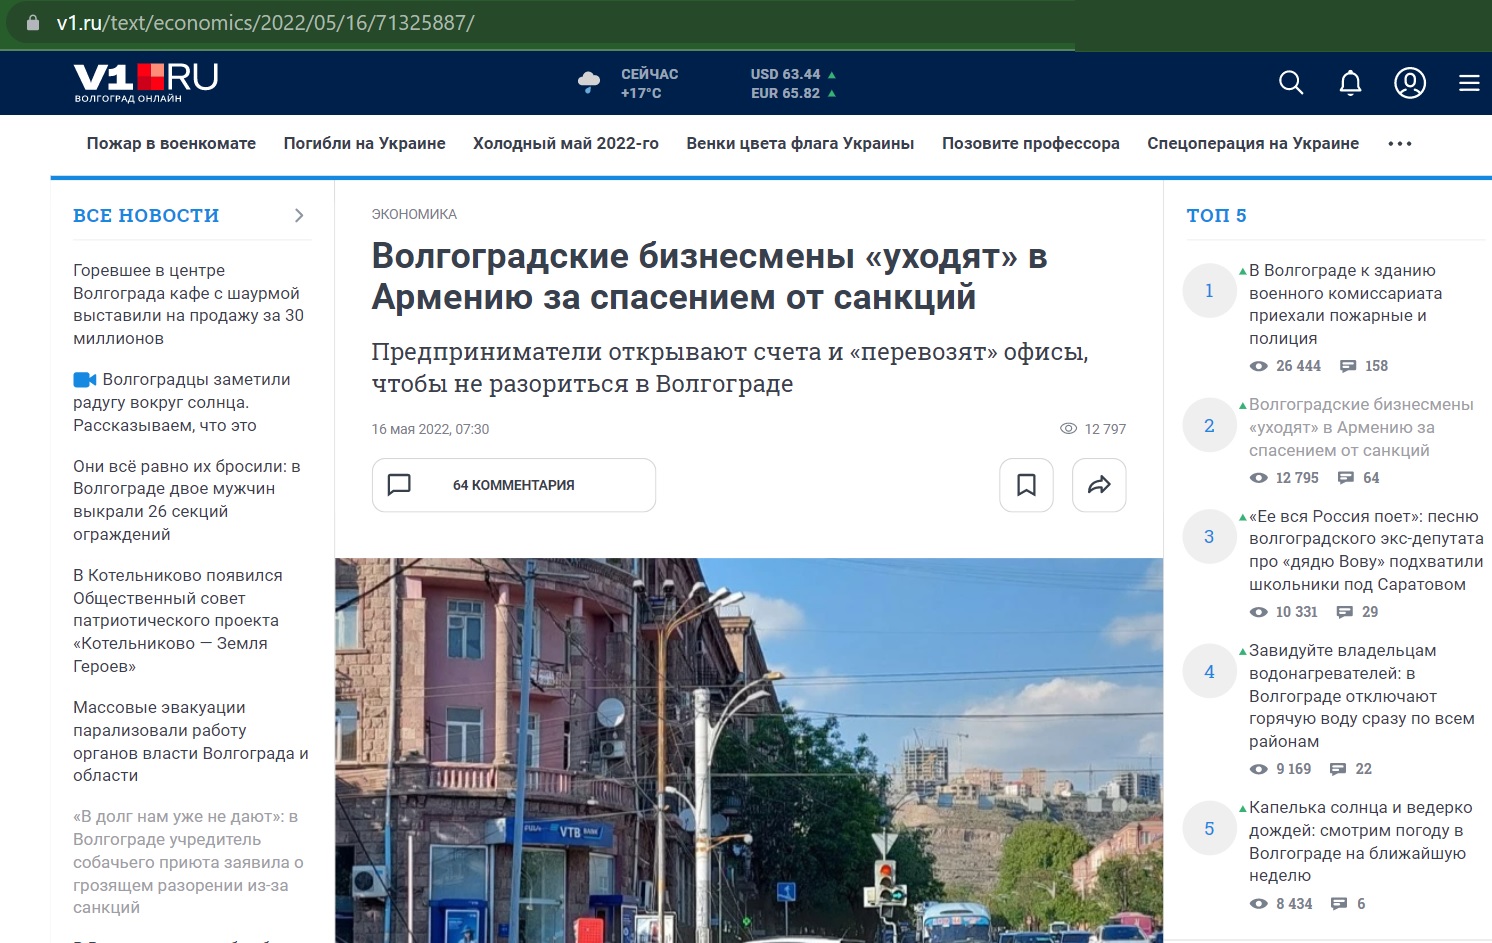Viewport: 1492px width, 943px height.
Task: Open the user profile icon
Action: (x=1410, y=83)
